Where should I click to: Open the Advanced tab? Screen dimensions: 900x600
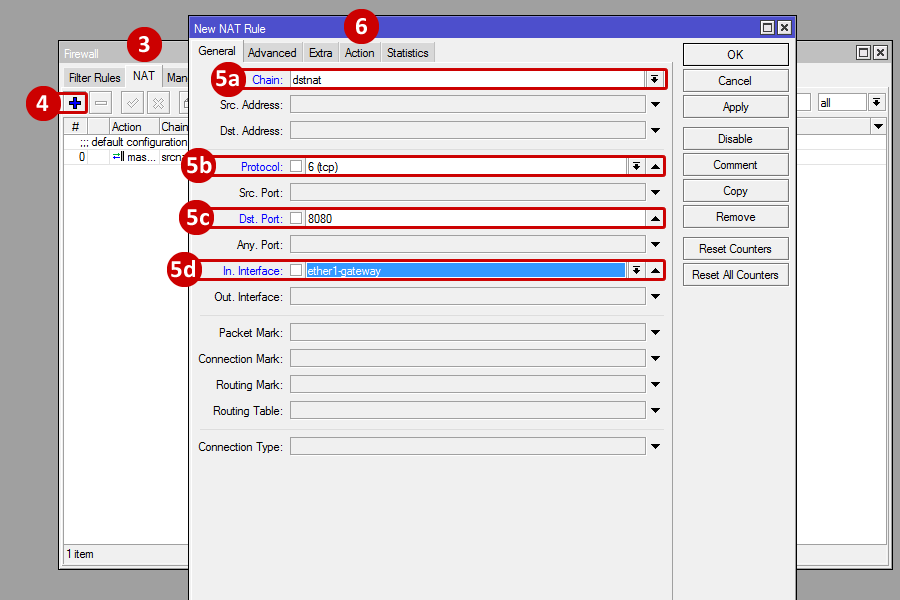pyautogui.click(x=272, y=53)
